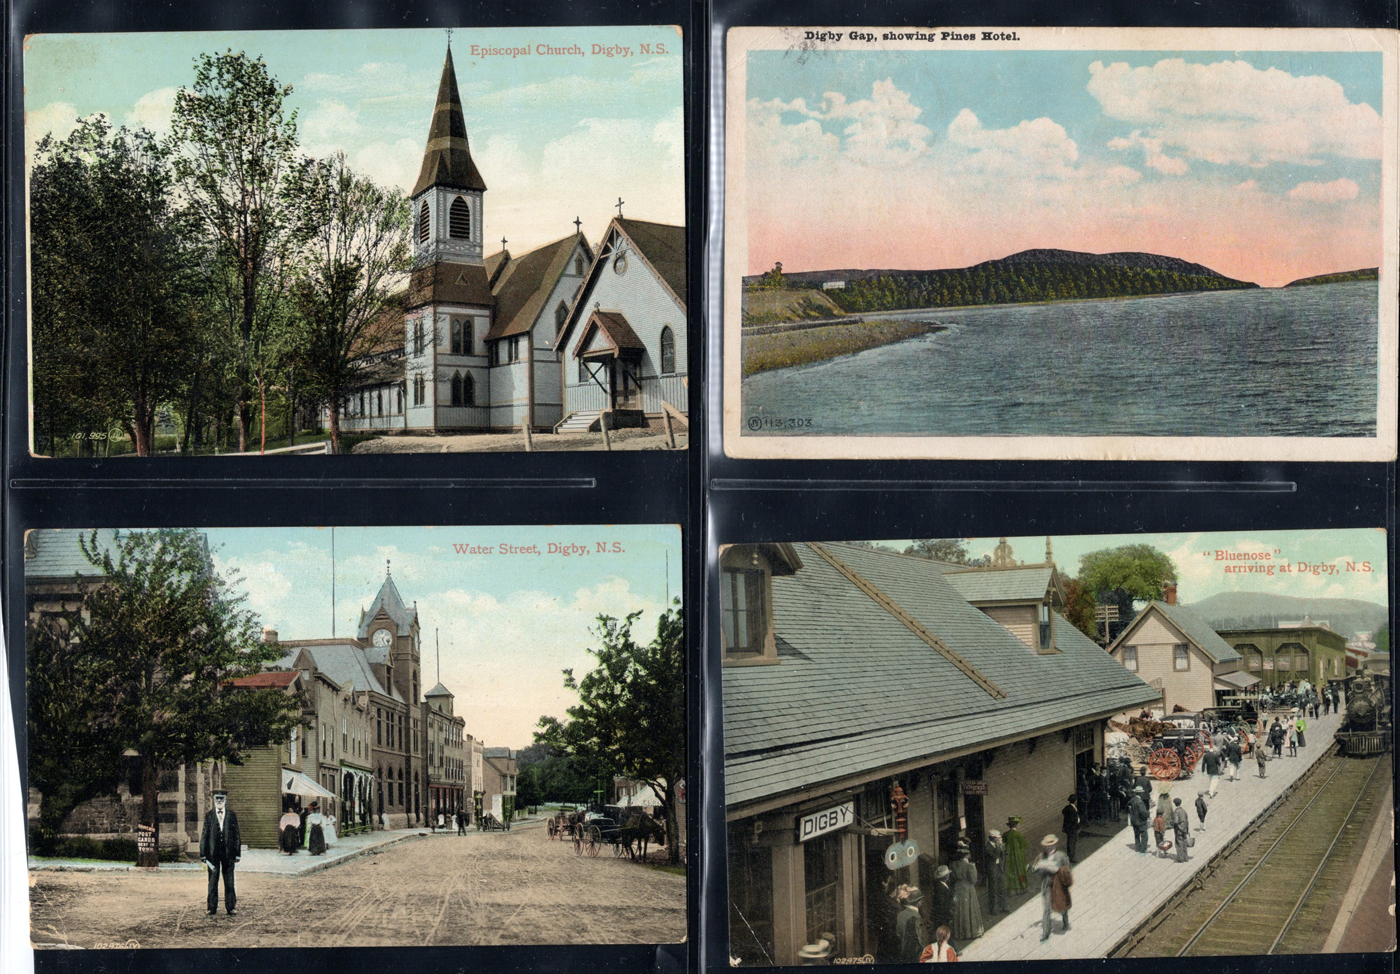Image resolution: width=1400 pixels, height=974 pixels.
Task: Click the "Episcopal Church, Digby, N.S." caption
Action: (x=569, y=49)
